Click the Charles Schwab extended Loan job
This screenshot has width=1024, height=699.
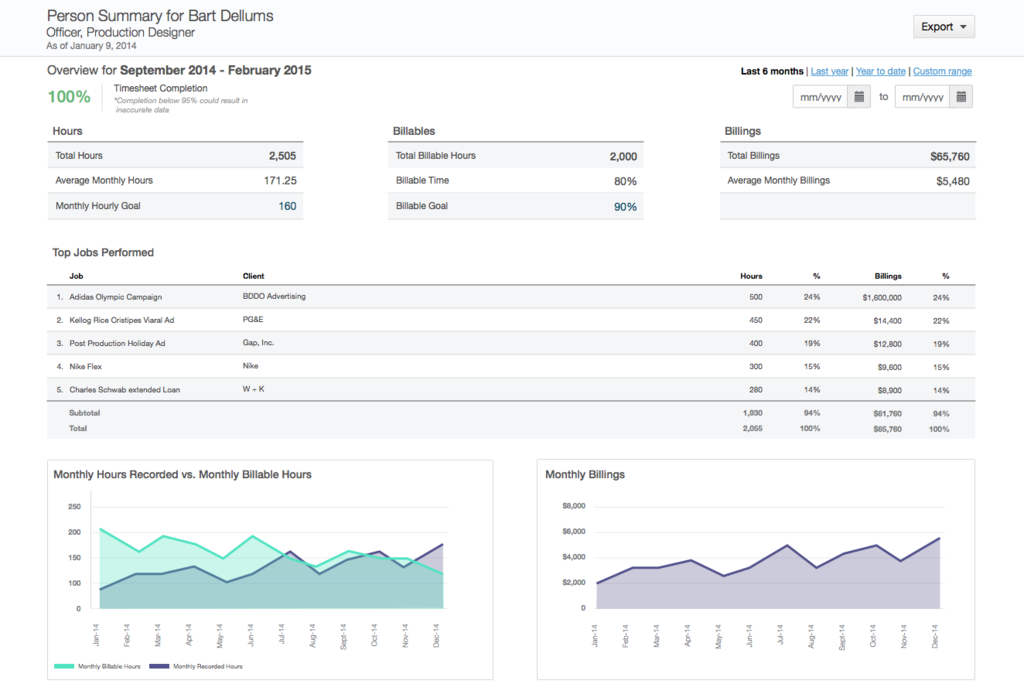point(124,389)
